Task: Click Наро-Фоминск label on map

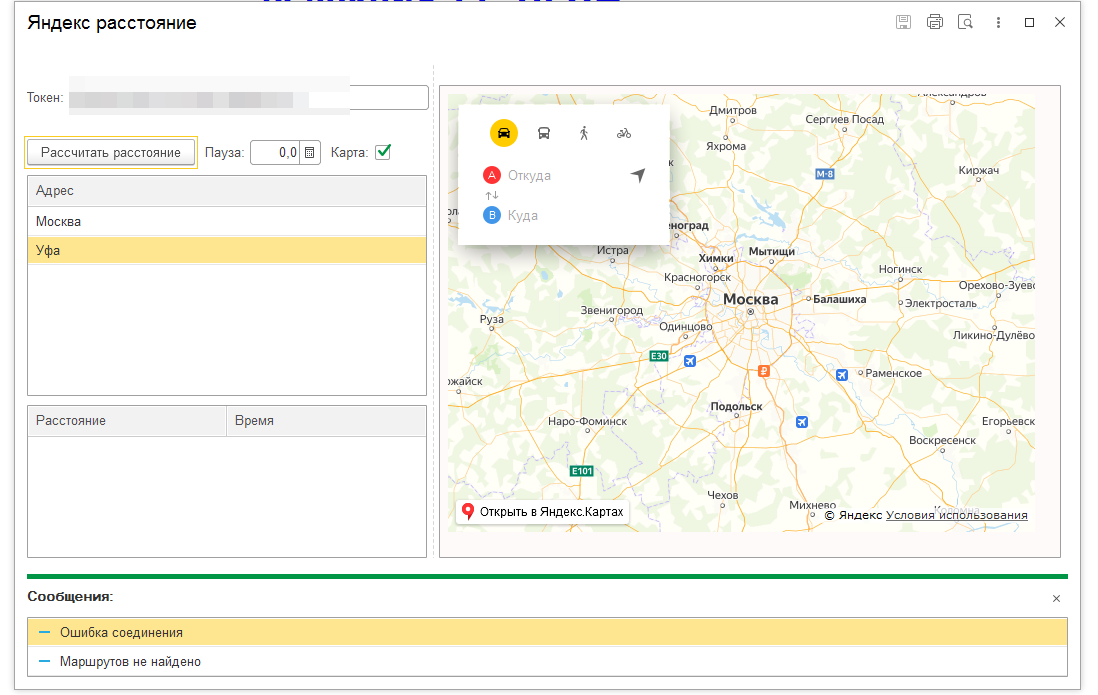Action: pyautogui.click(x=588, y=422)
